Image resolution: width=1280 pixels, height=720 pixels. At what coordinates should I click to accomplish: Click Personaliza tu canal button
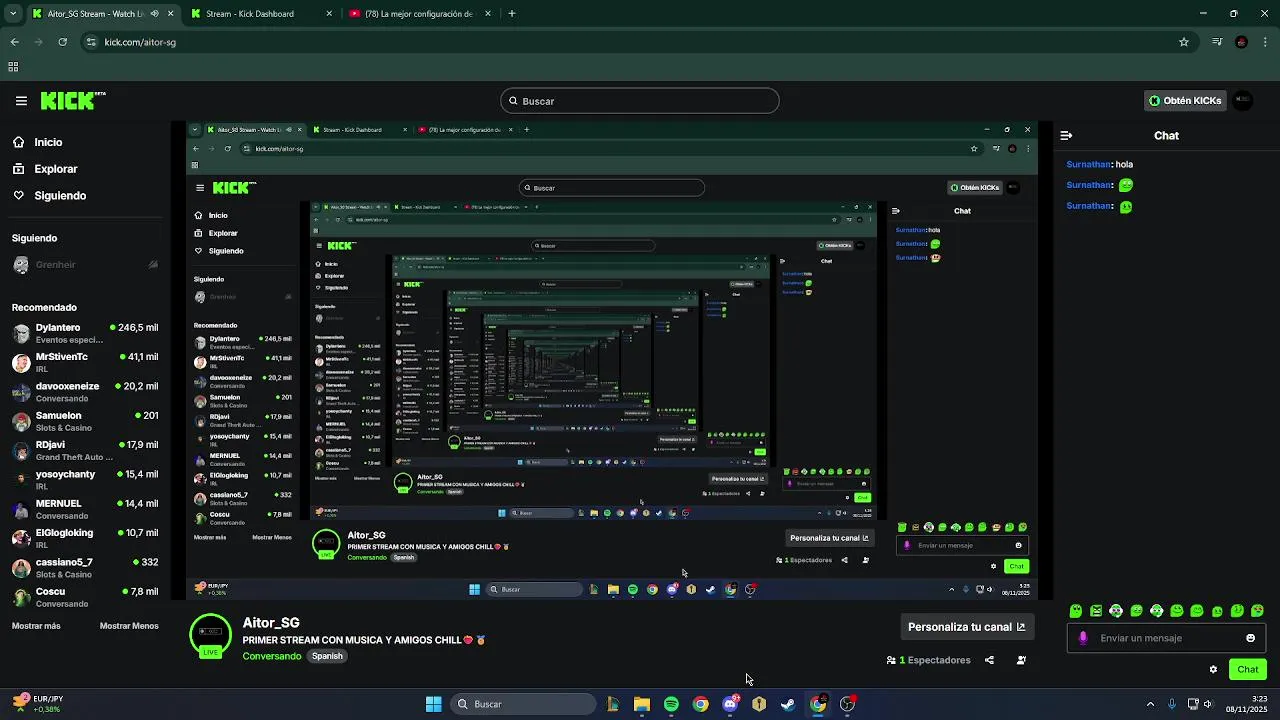pos(966,627)
